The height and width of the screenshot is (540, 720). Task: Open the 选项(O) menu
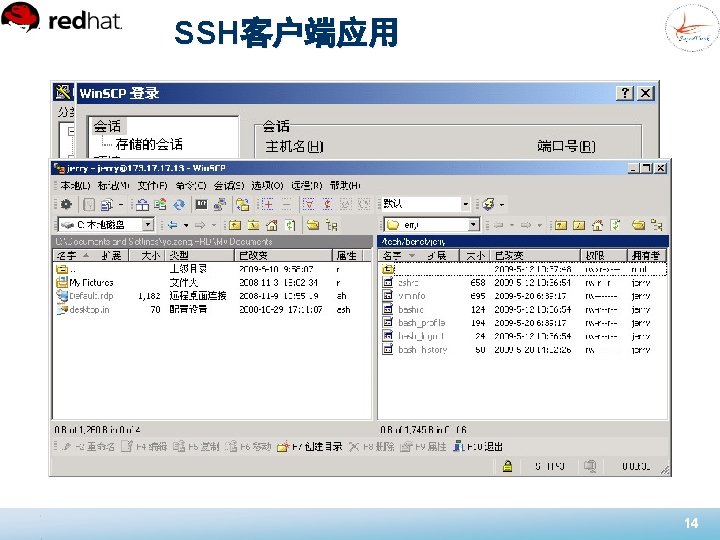point(267,186)
